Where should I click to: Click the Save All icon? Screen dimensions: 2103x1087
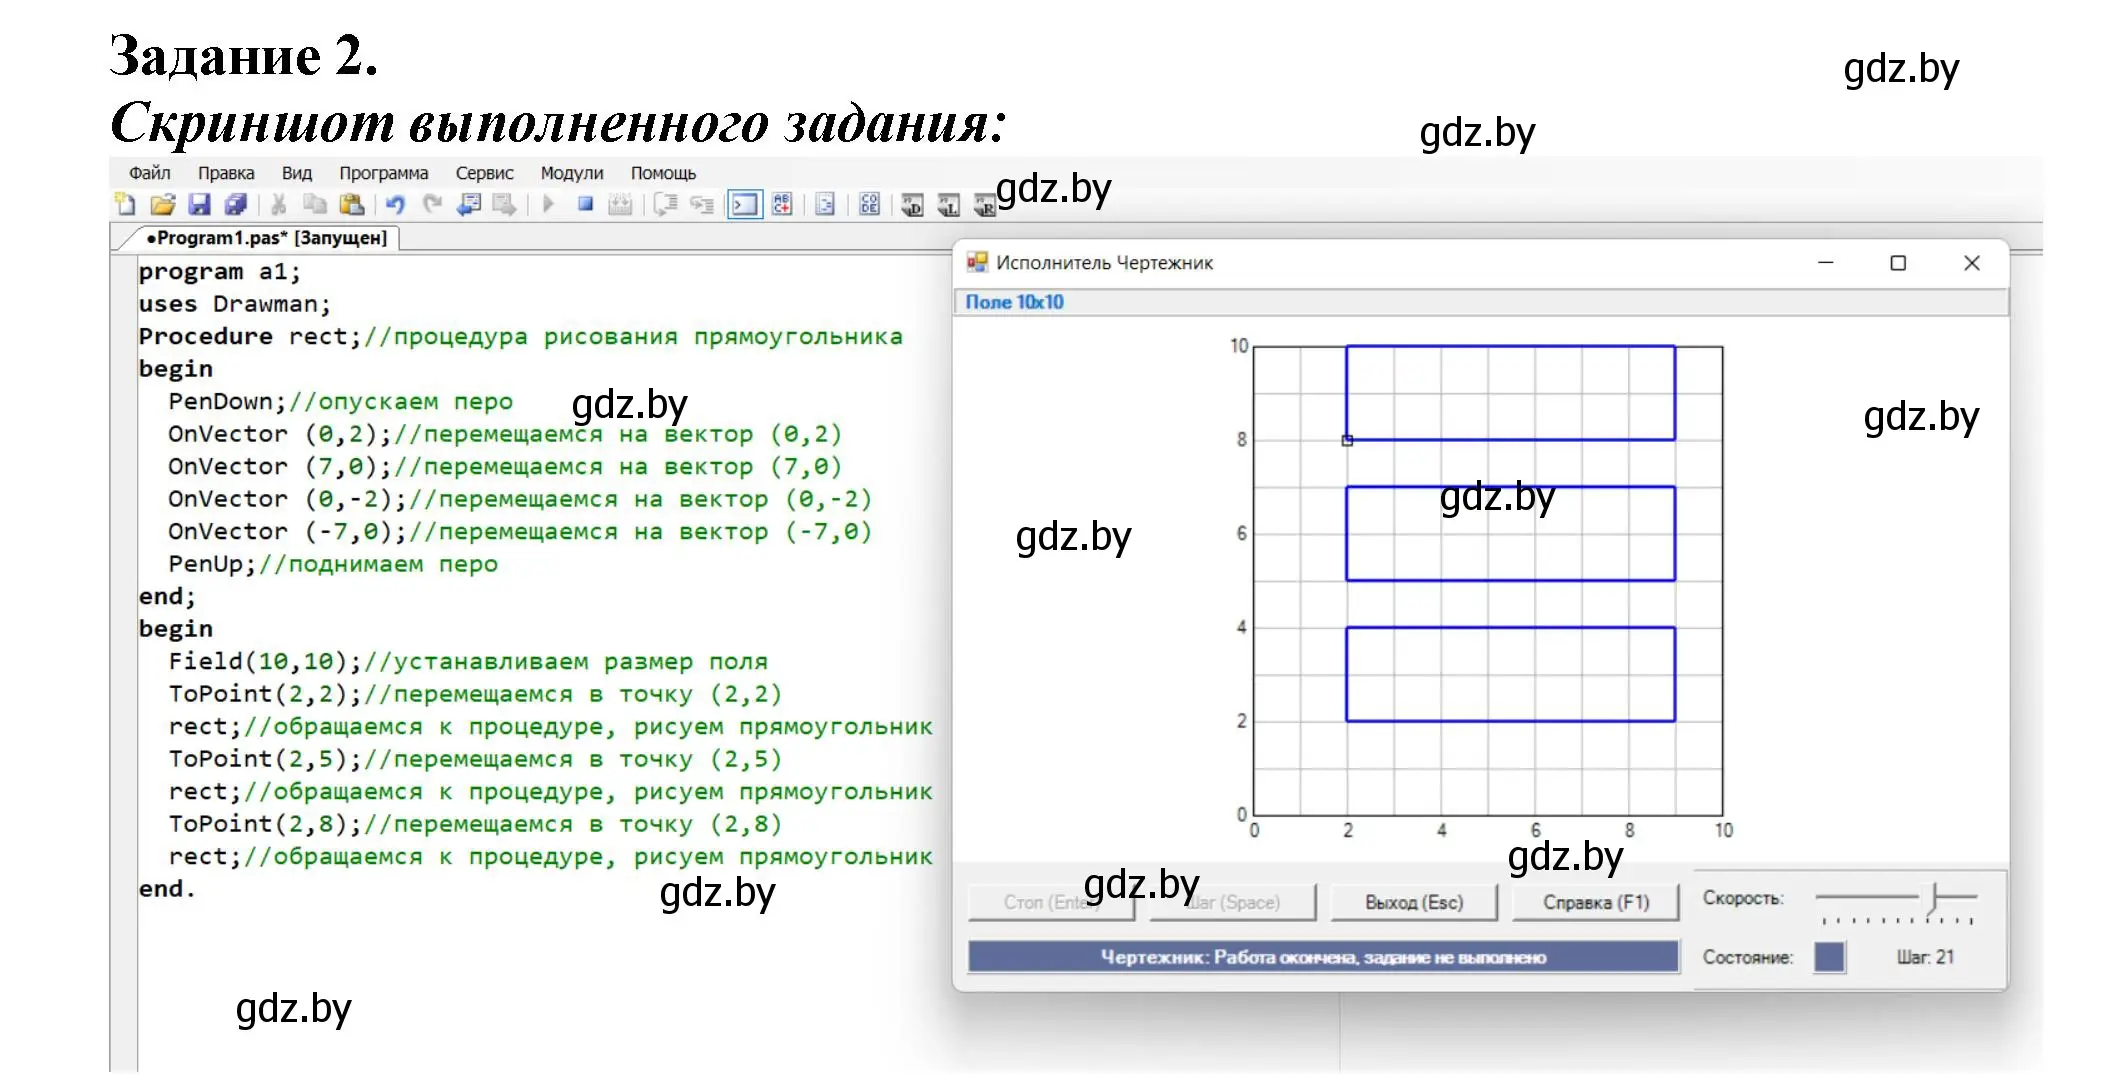tap(235, 205)
